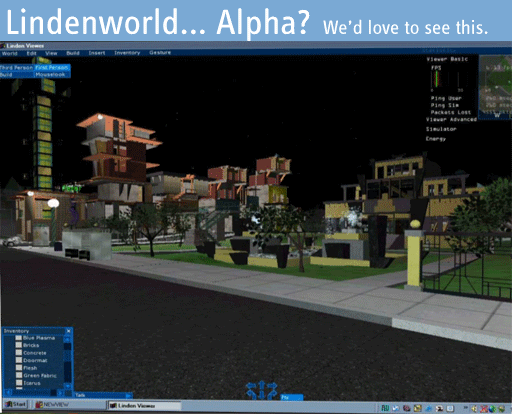The height and width of the screenshot is (414, 512).
Task: Expand the Viewer Basic stats section
Action: 447,59
